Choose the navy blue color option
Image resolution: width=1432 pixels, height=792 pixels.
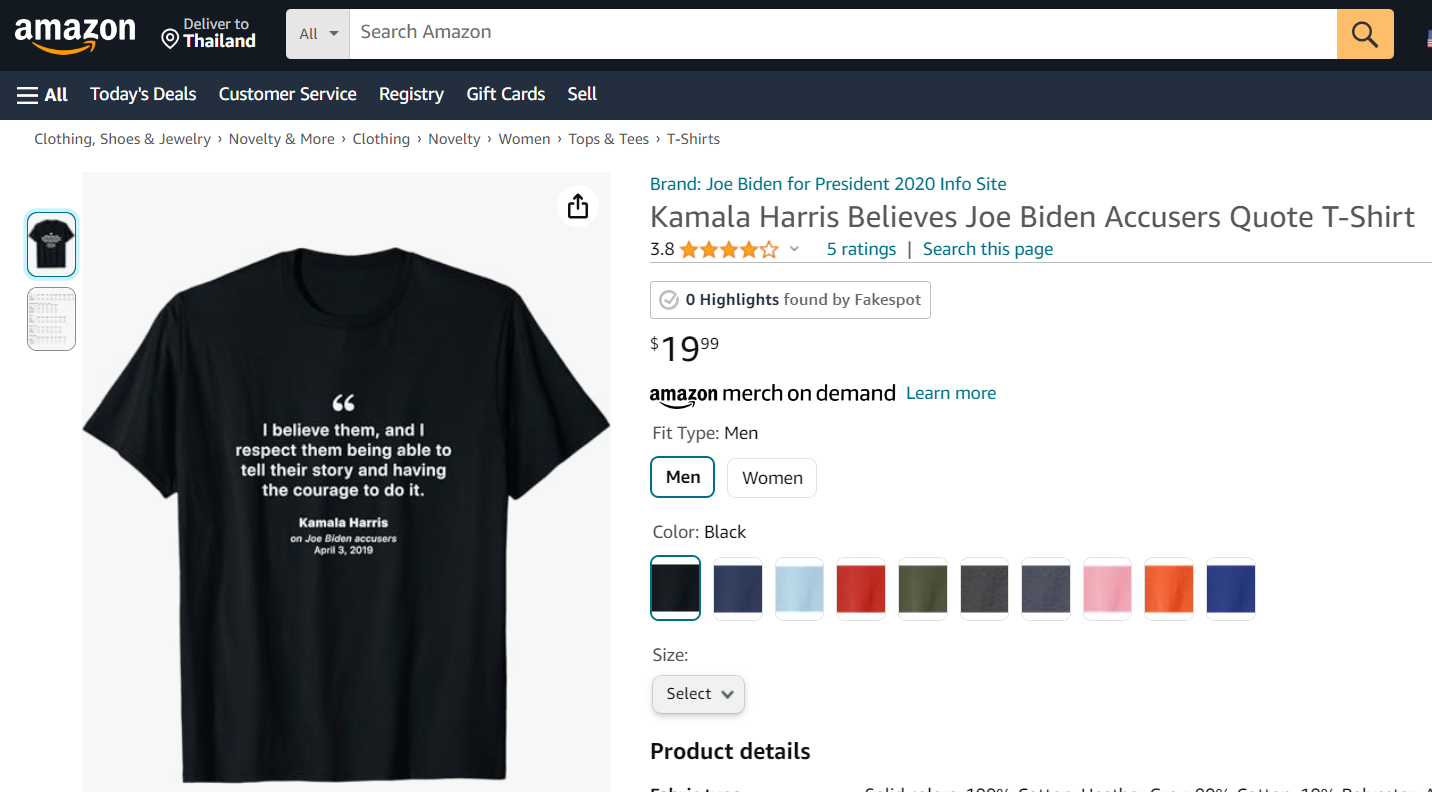(x=737, y=589)
